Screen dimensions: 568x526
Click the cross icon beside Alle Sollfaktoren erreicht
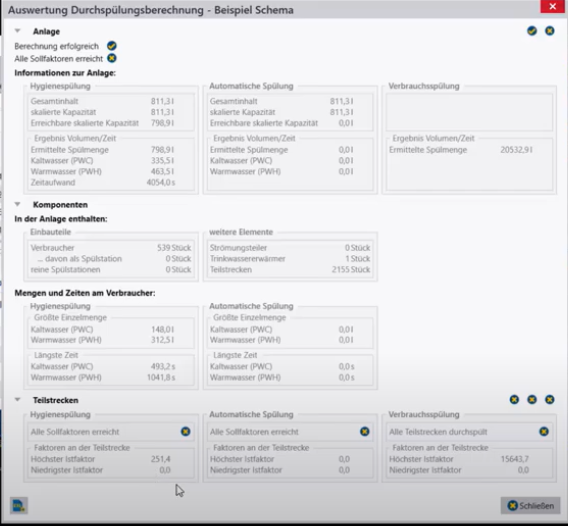tap(112, 58)
